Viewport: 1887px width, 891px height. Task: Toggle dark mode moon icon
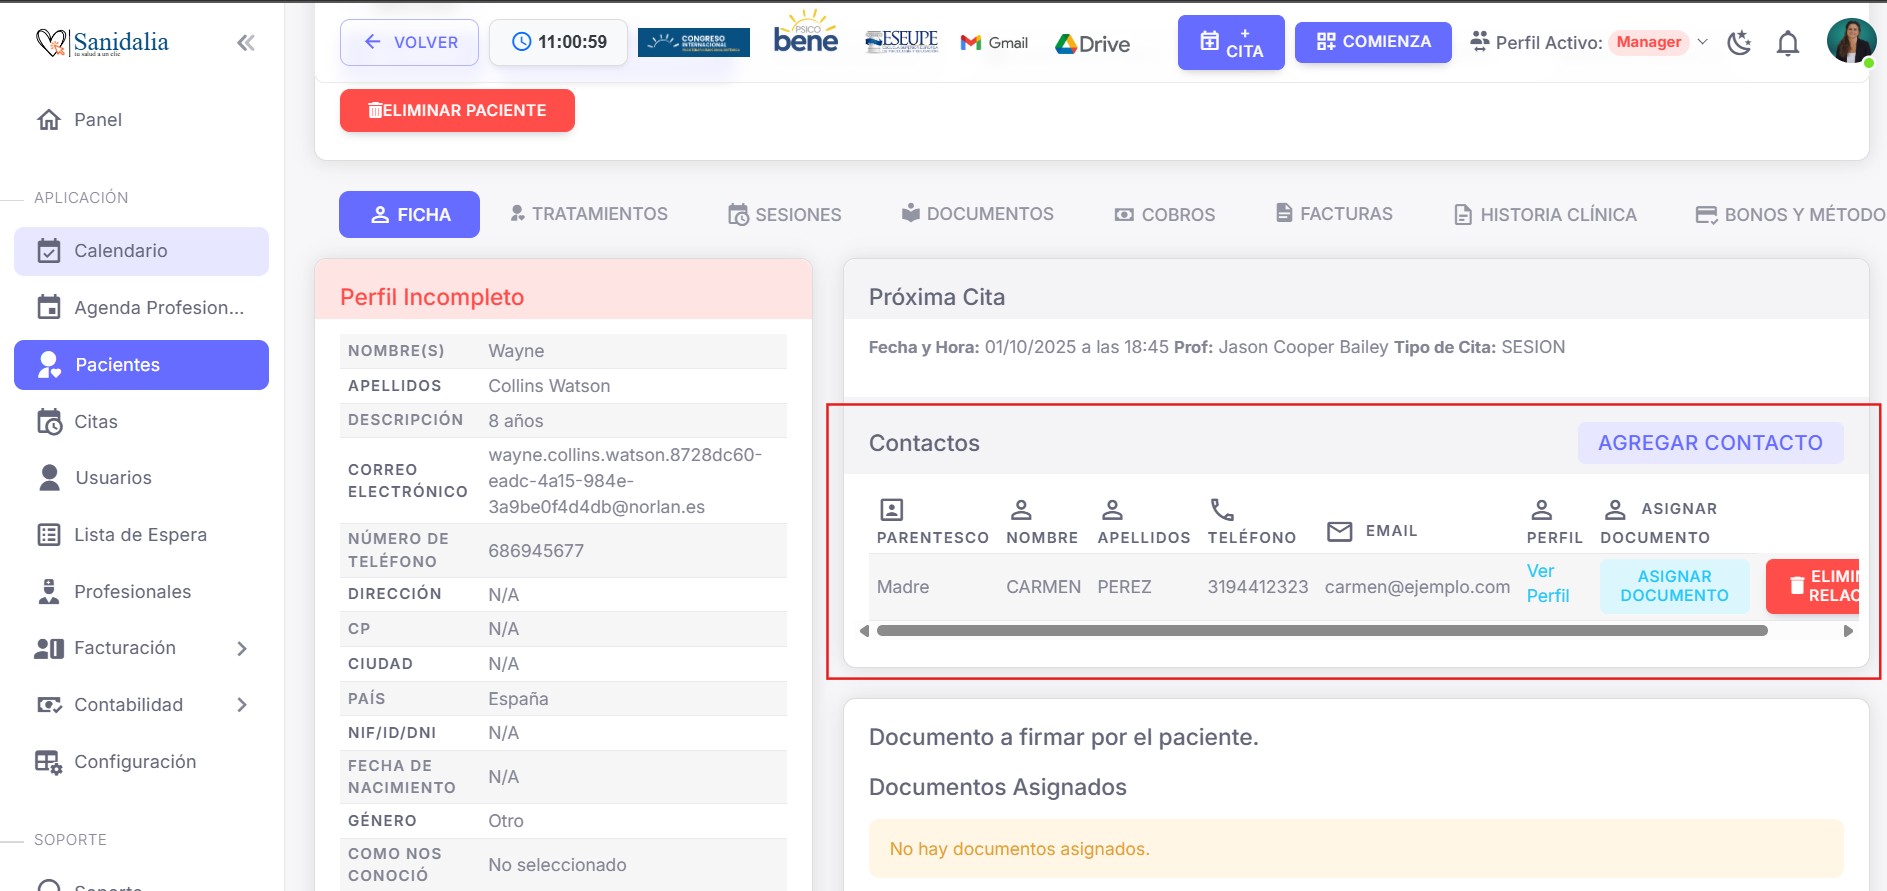point(1739,43)
